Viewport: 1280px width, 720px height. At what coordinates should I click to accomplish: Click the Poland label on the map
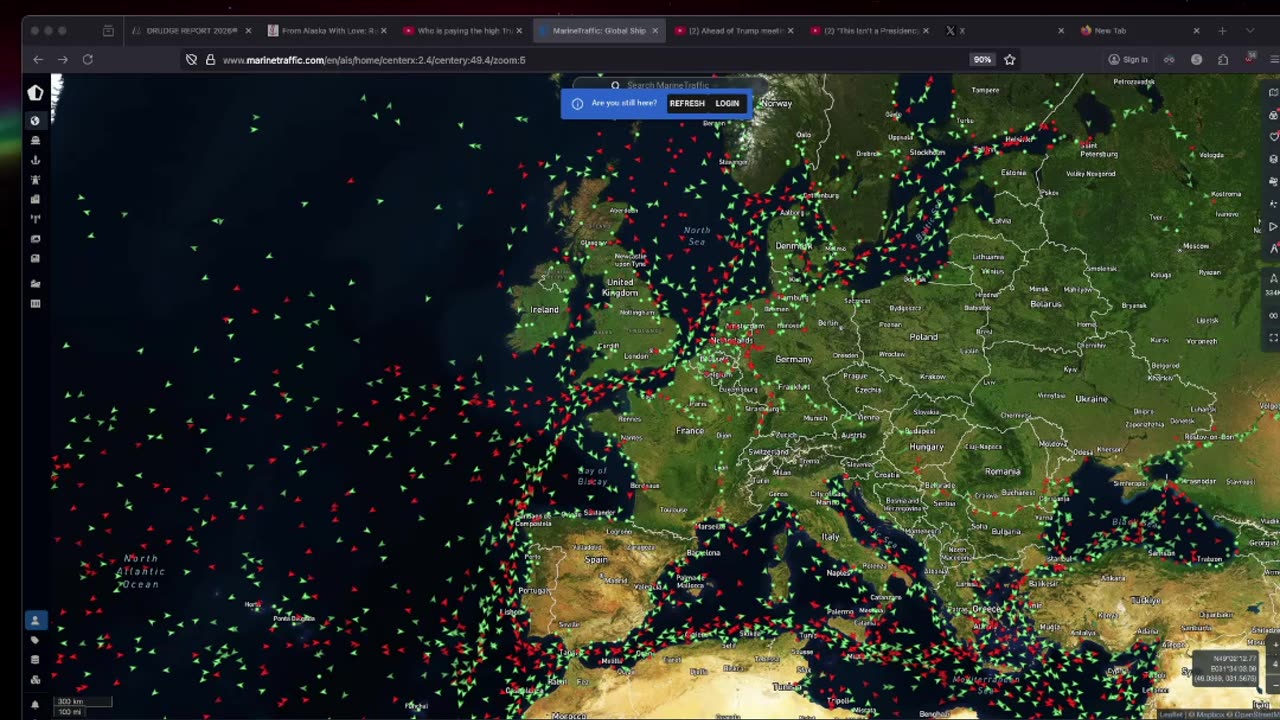point(923,337)
